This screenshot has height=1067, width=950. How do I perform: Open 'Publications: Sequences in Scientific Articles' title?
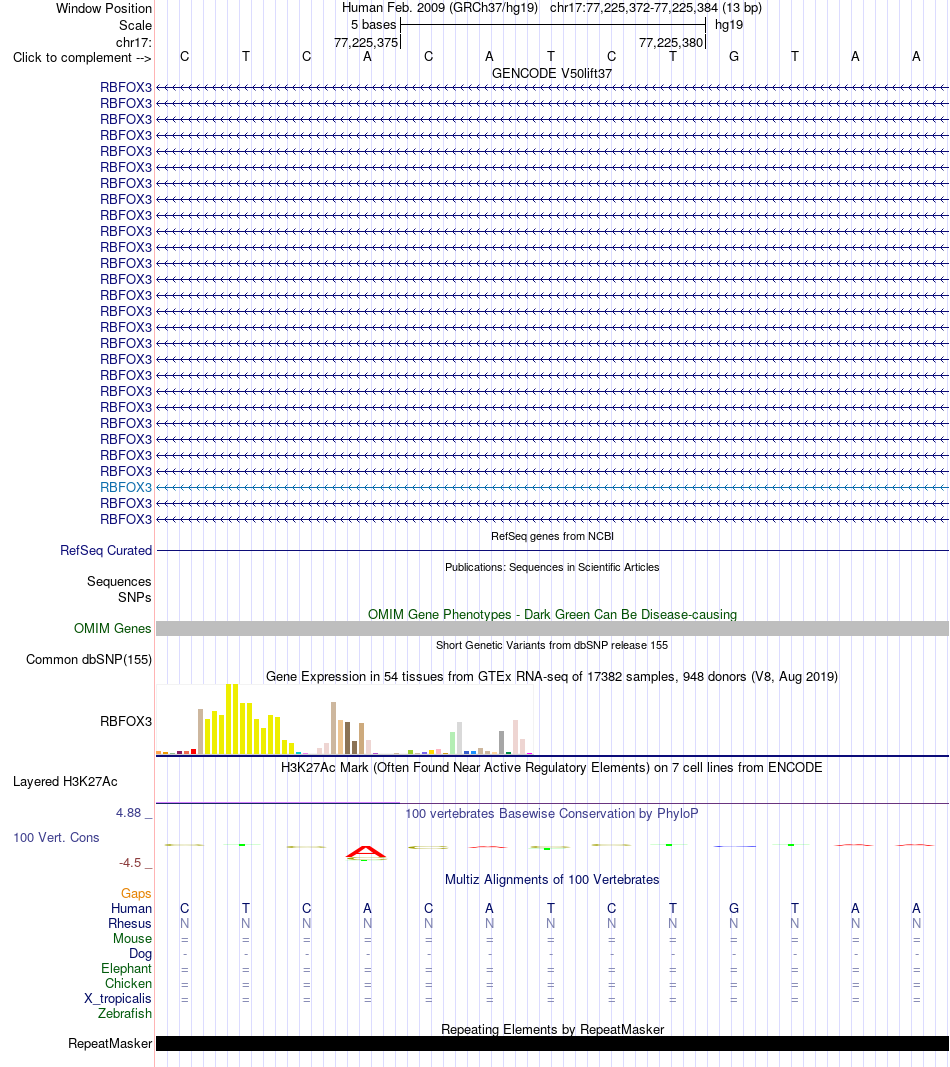click(x=552, y=568)
